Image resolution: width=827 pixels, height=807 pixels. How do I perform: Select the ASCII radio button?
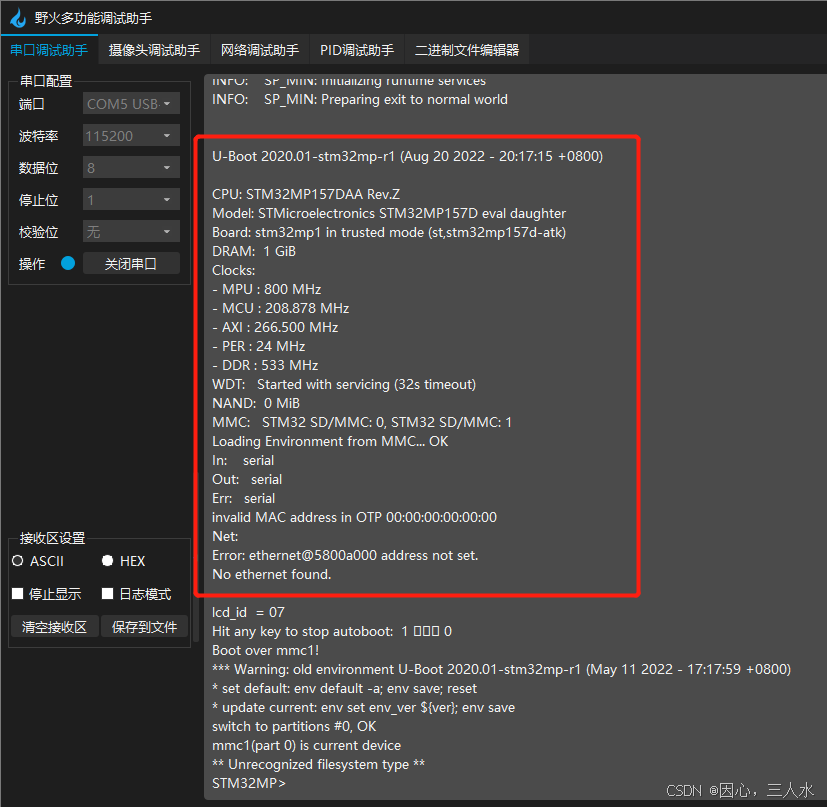(18, 561)
